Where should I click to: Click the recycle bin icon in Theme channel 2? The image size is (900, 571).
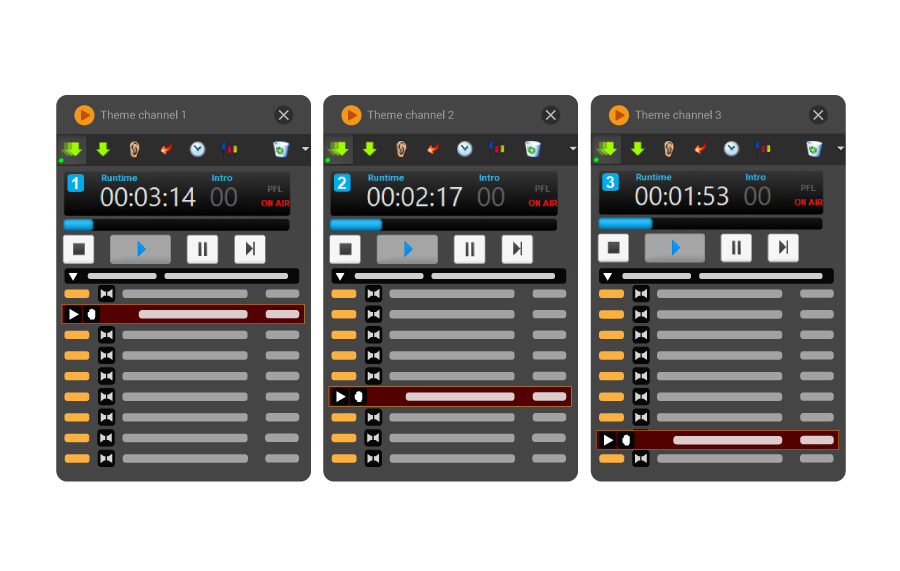pos(532,149)
